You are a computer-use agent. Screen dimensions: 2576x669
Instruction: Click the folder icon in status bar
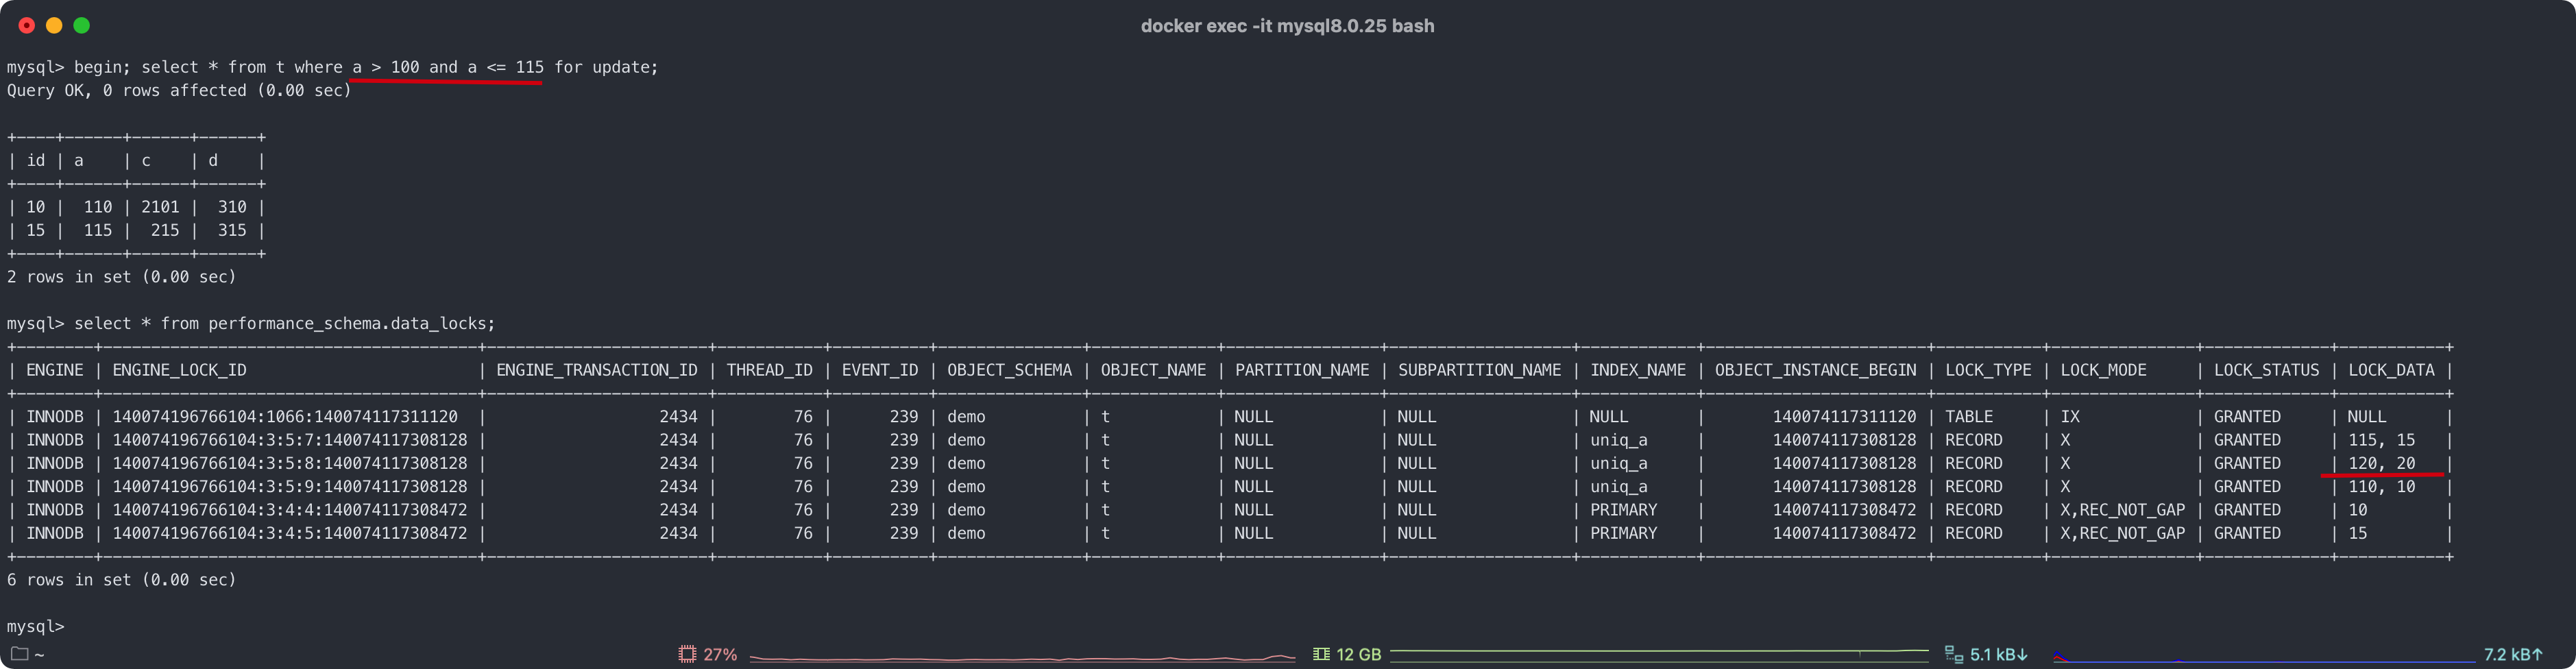[19, 654]
